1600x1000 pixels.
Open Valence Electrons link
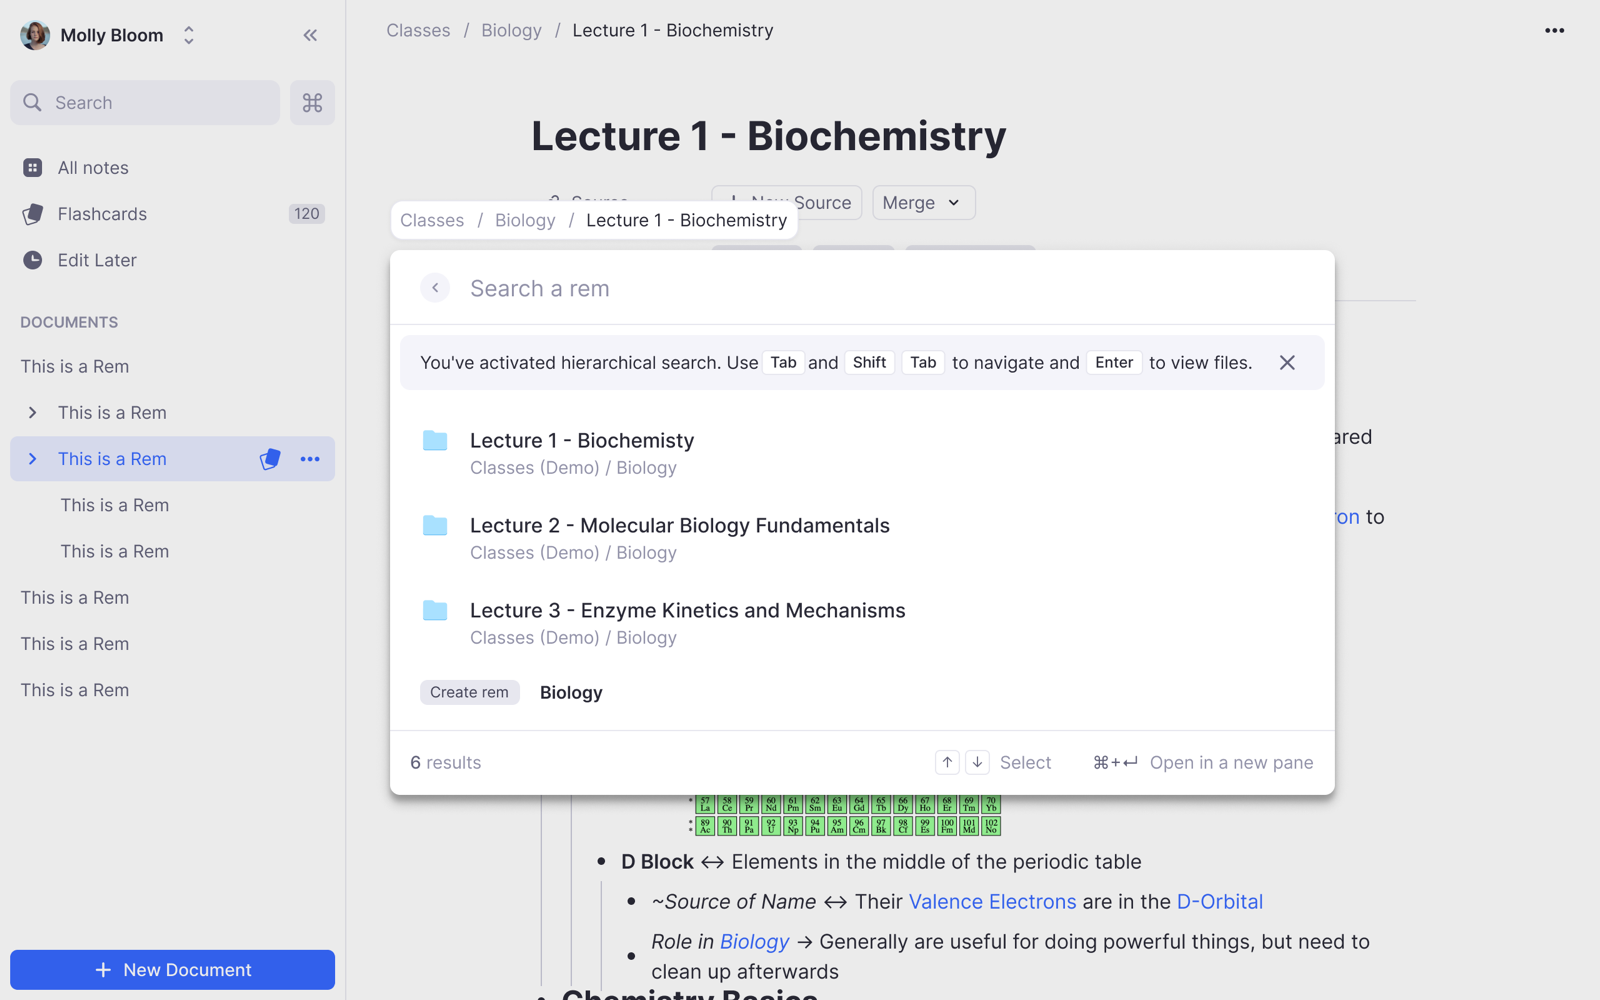point(992,902)
